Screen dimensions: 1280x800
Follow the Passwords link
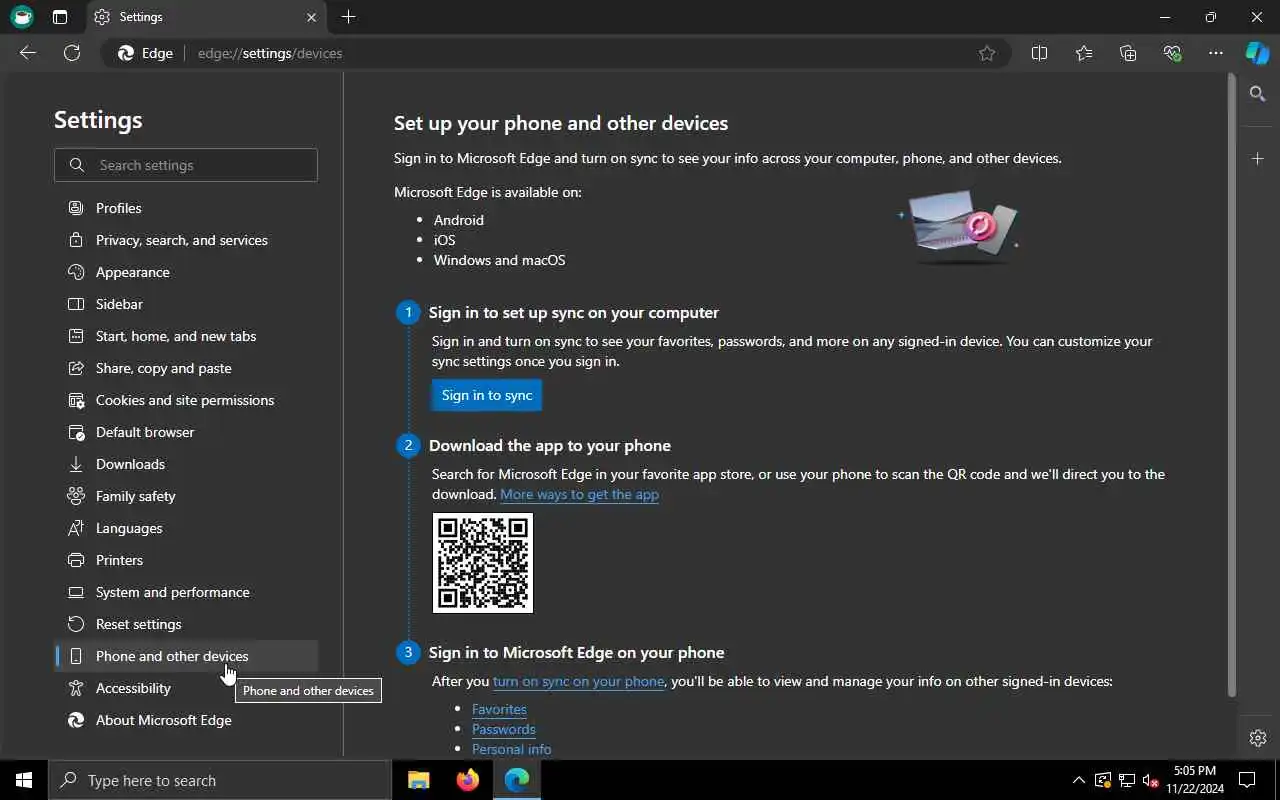(504, 729)
